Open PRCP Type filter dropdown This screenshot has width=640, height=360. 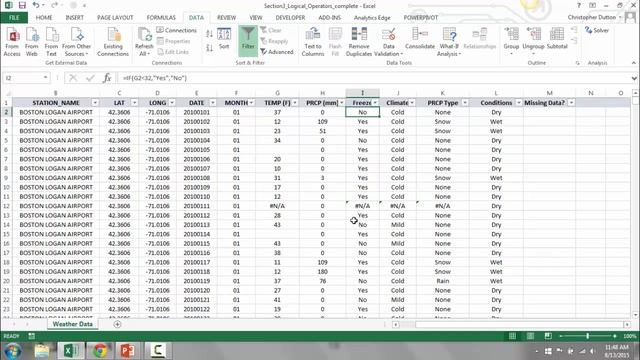click(464, 103)
